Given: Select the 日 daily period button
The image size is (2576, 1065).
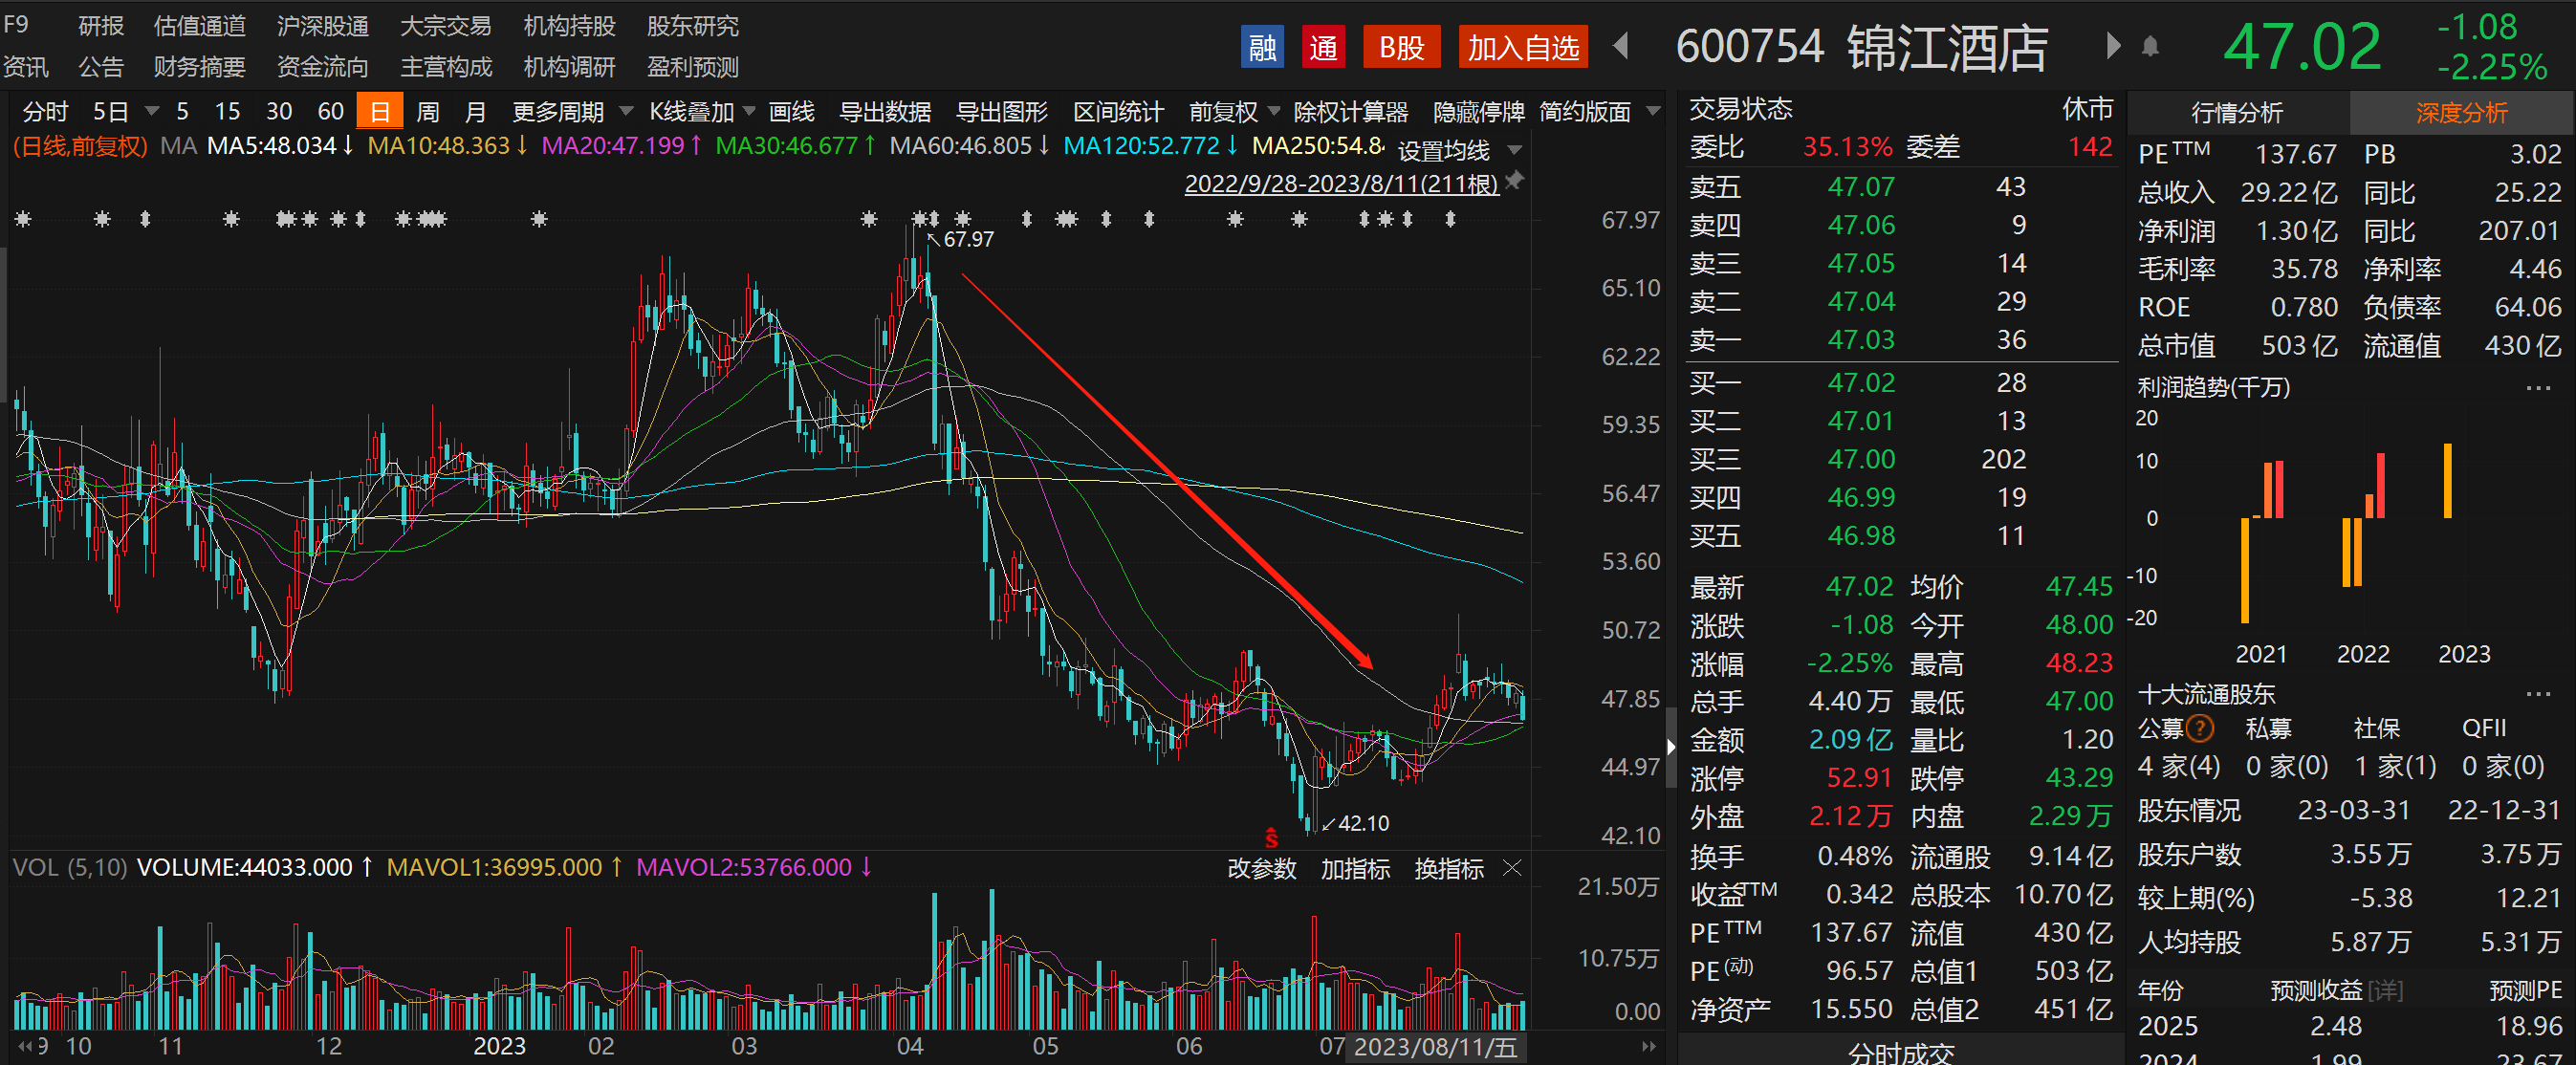Looking at the screenshot, I should [x=380, y=111].
